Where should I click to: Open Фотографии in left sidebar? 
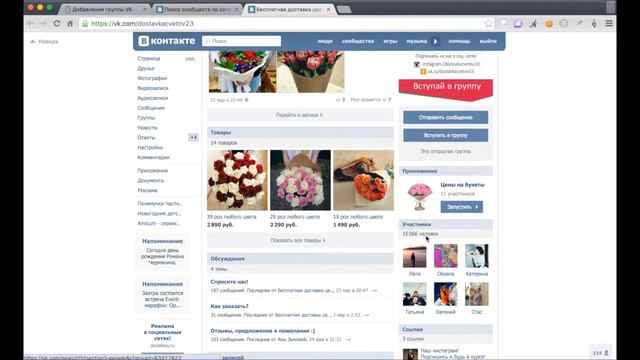click(x=152, y=78)
